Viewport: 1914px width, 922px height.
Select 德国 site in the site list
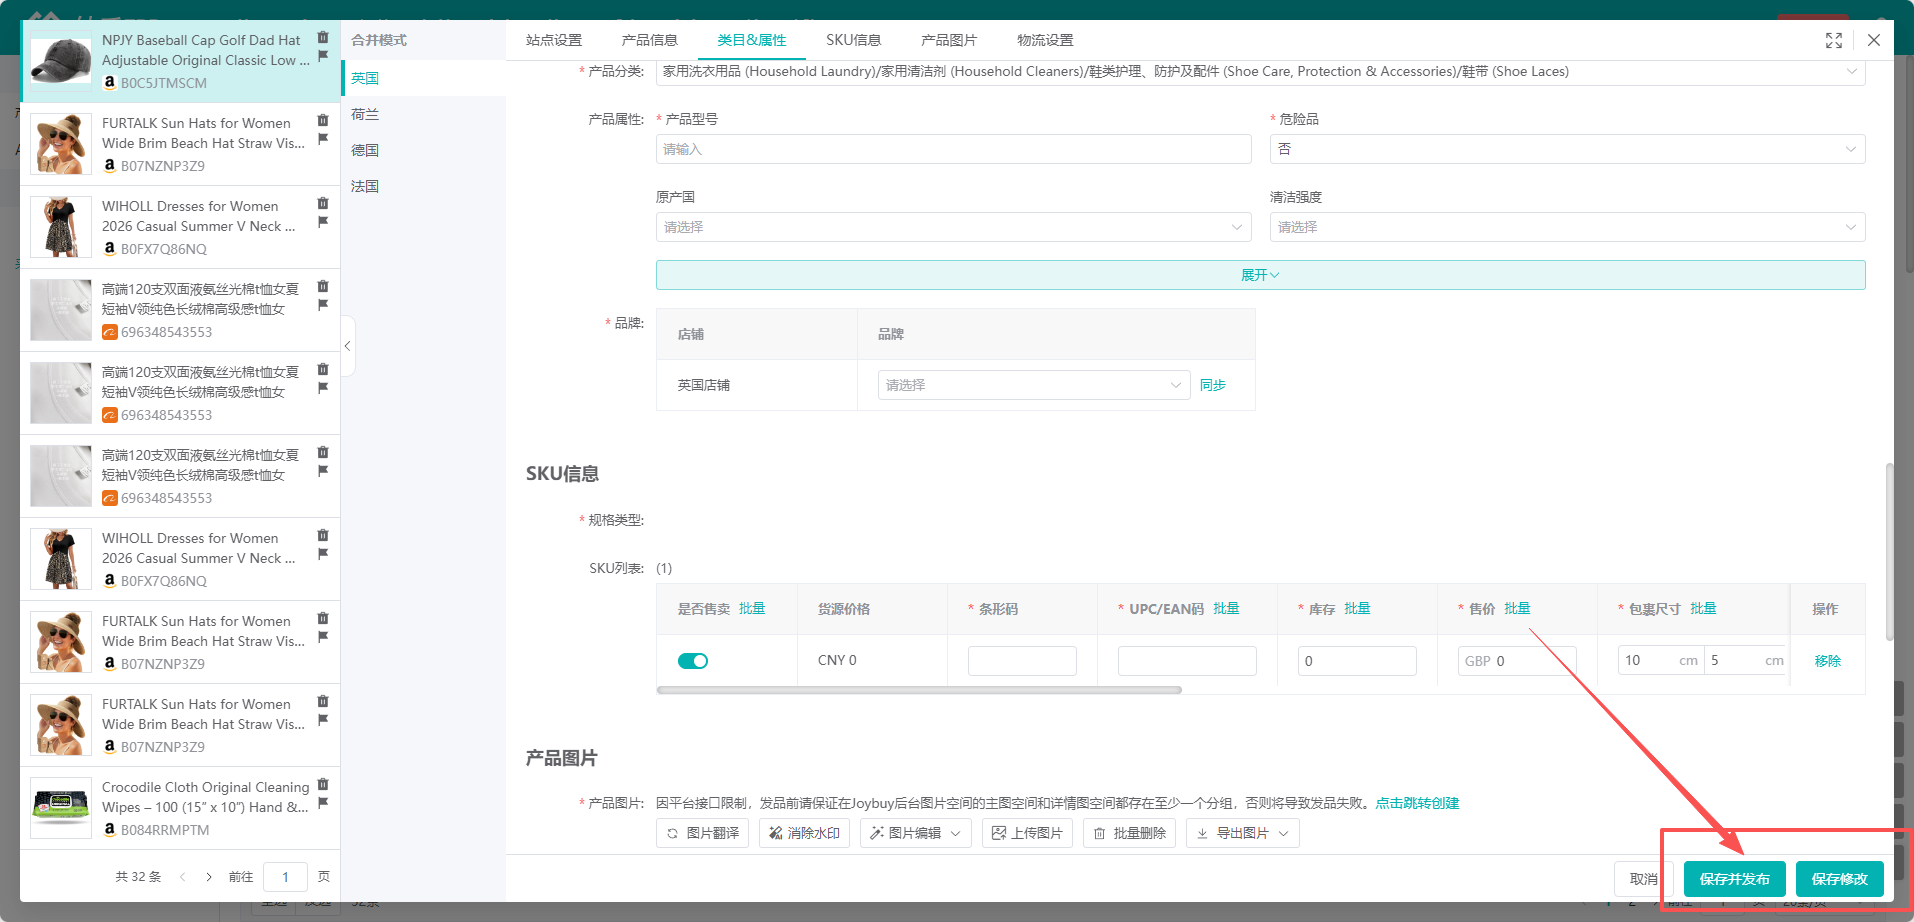pyautogui.click(x=365, y=150)
